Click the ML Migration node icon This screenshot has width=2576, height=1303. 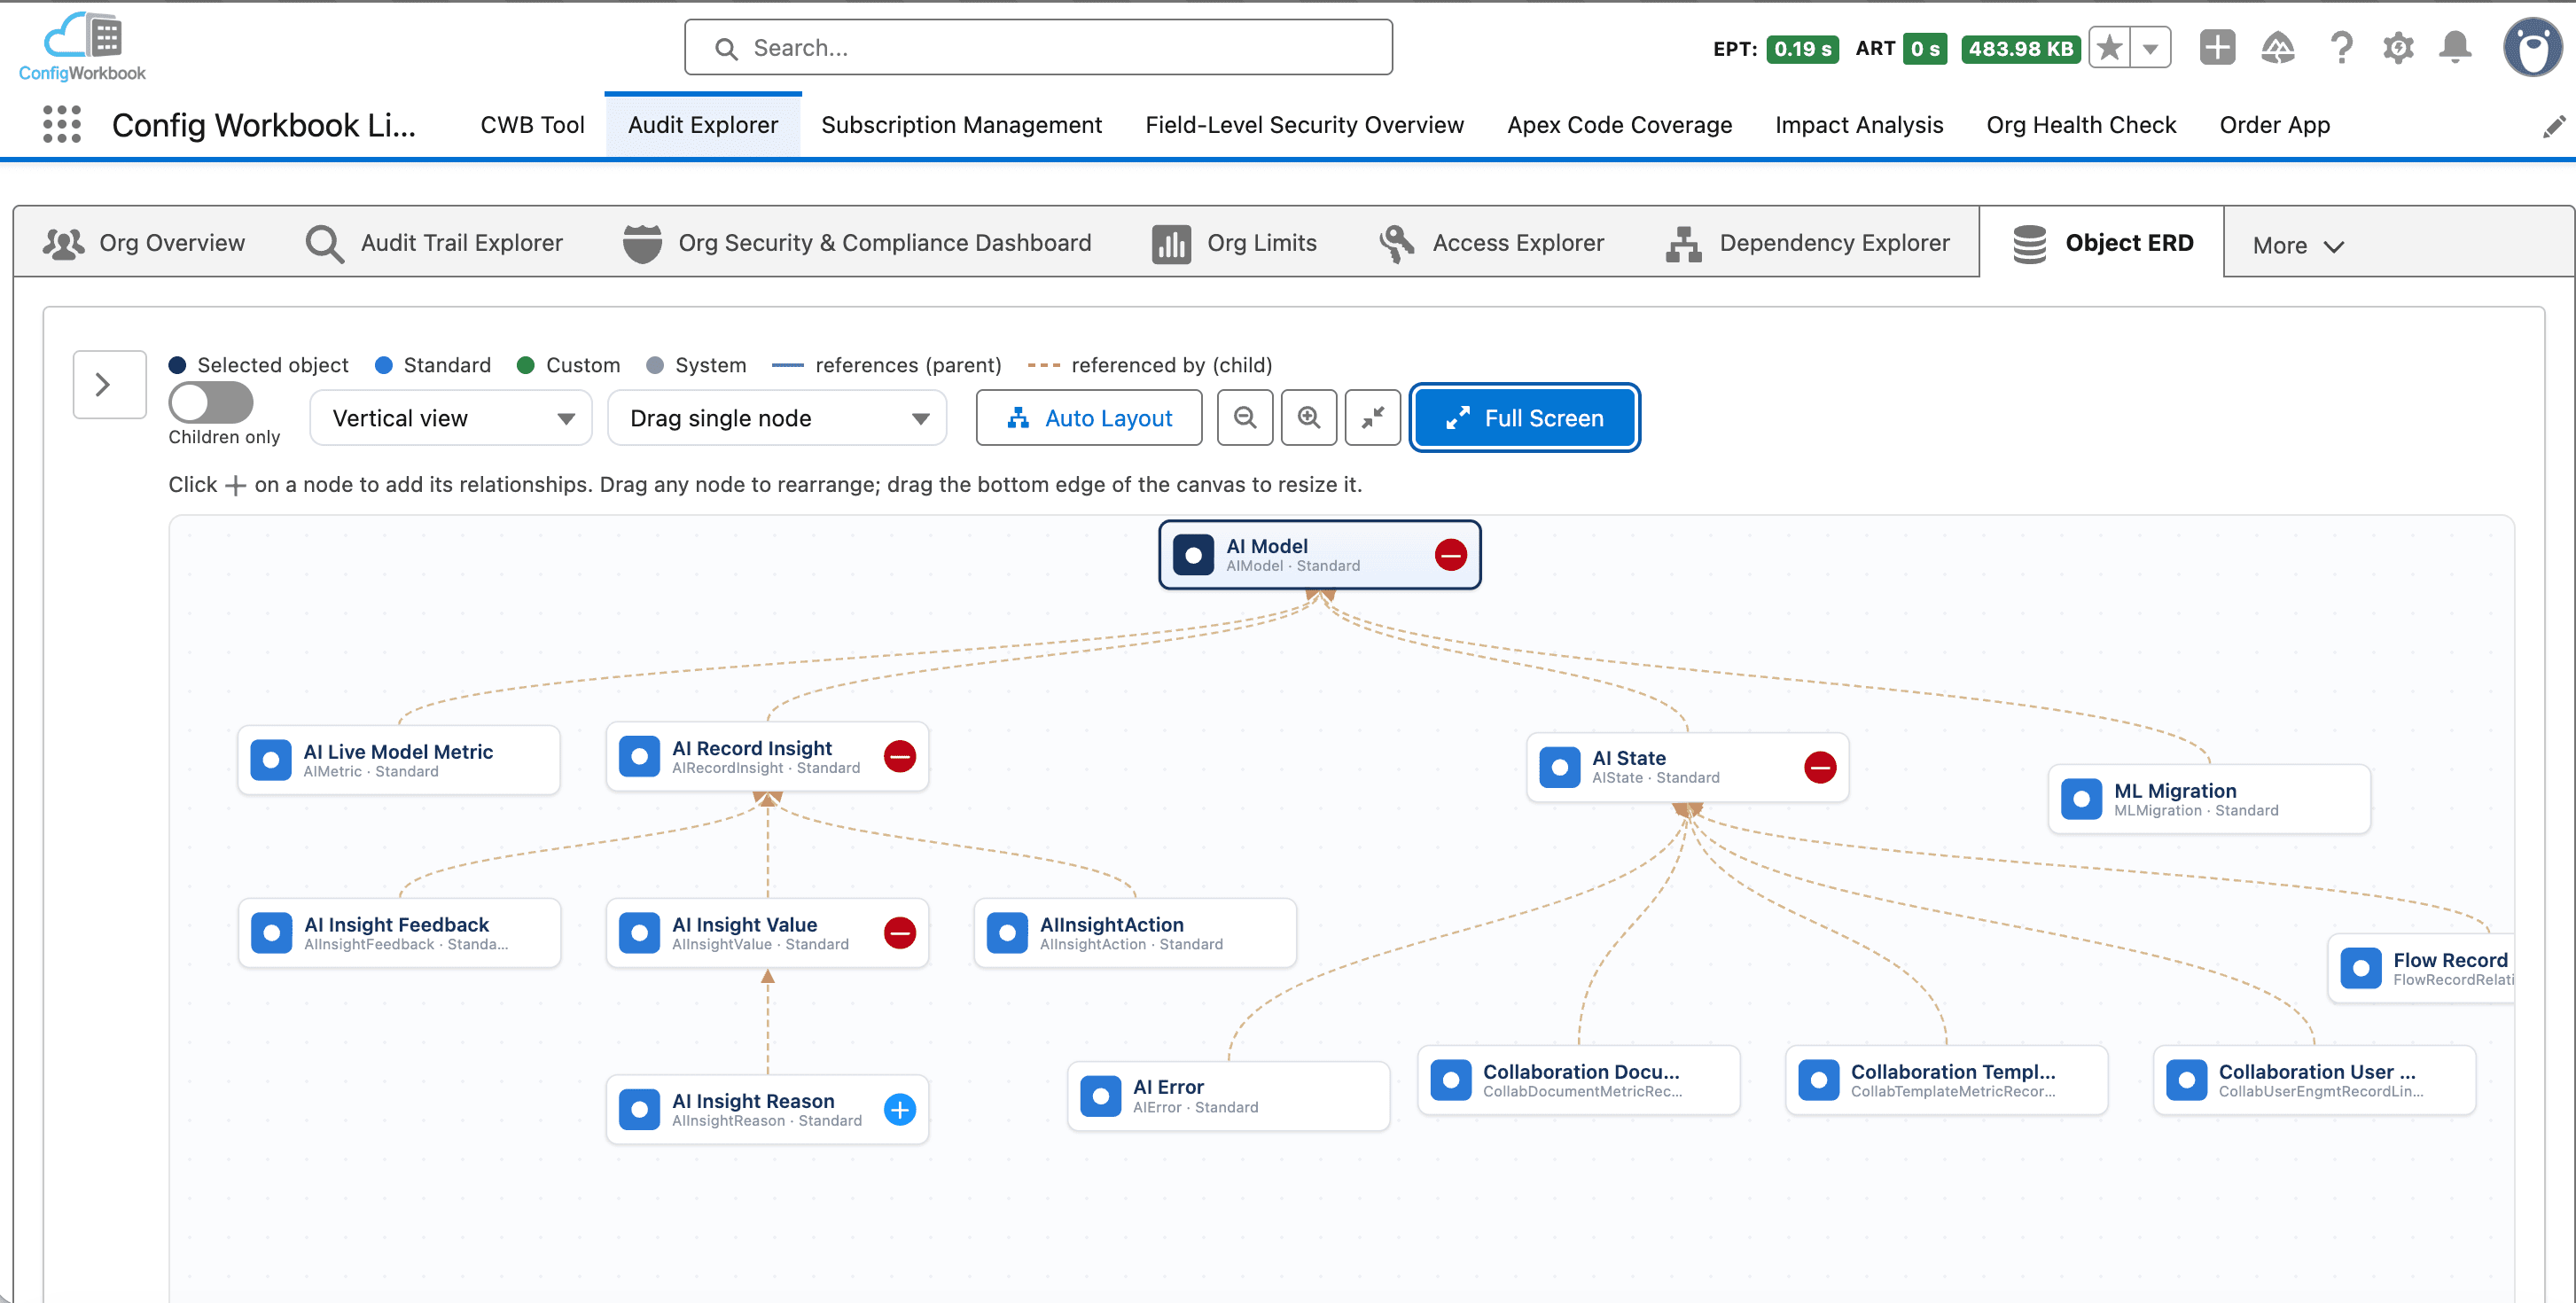click(x=2082, y=799)
